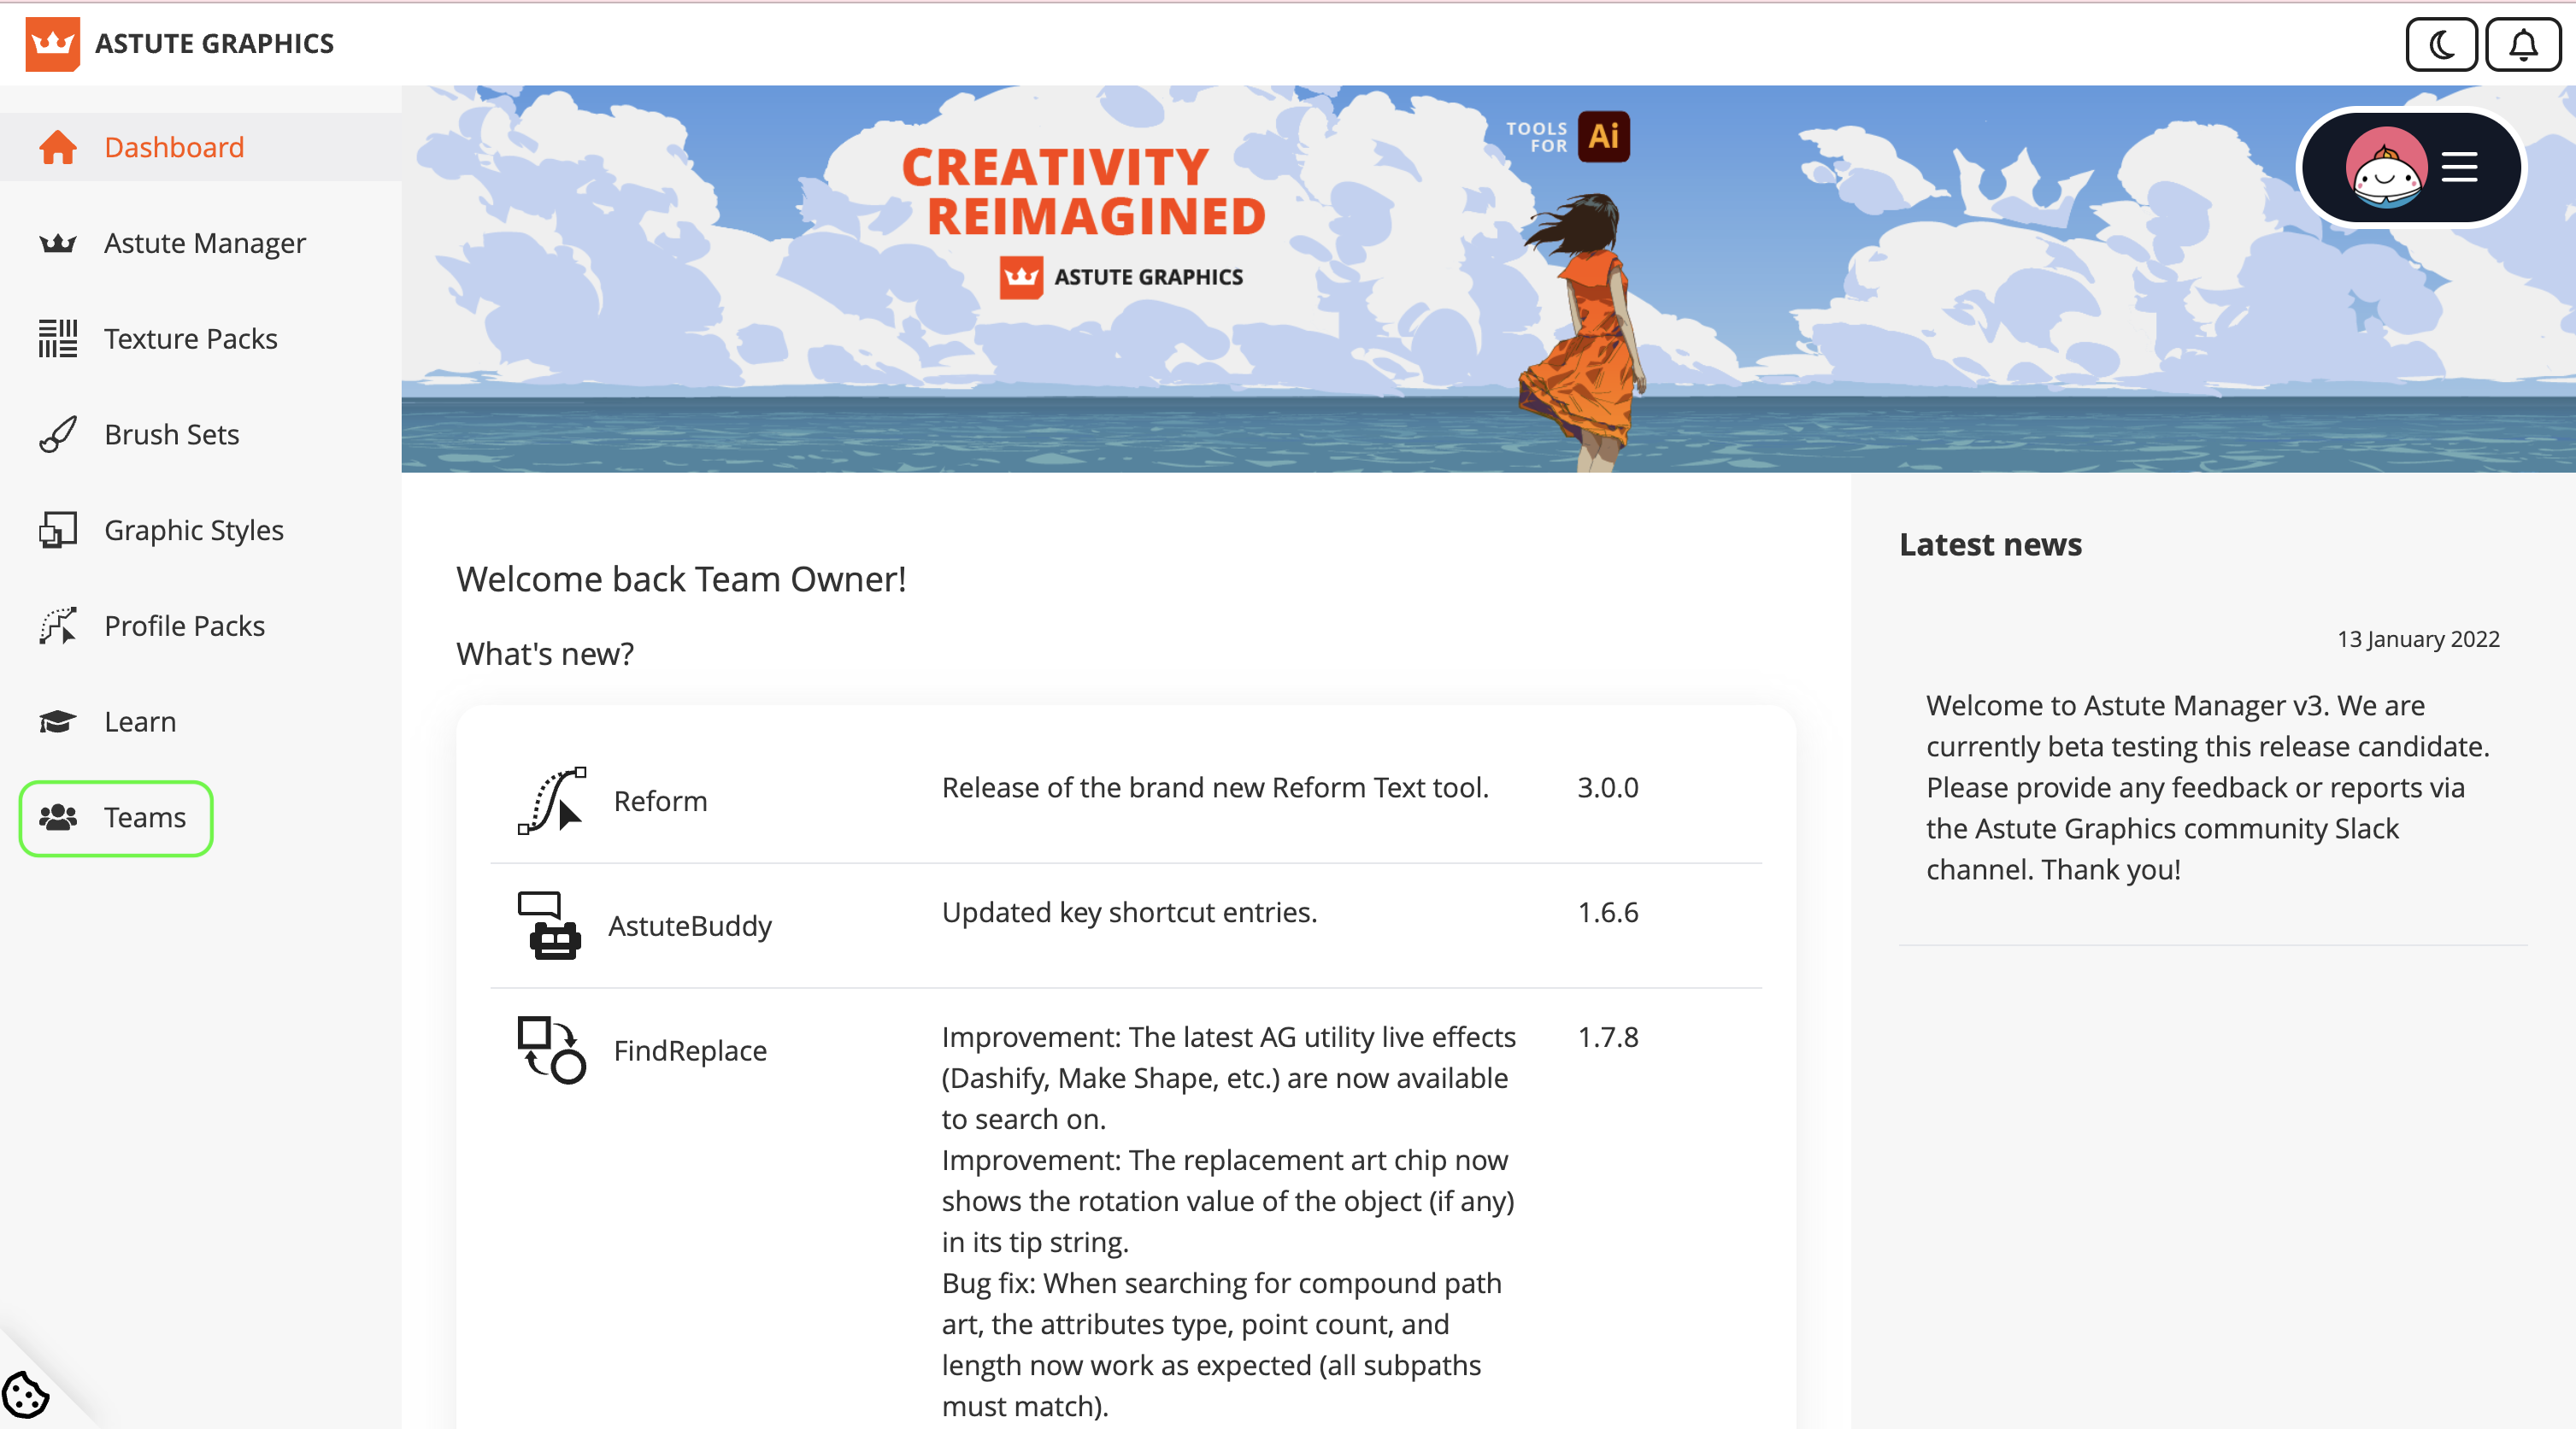Viewport: 2576px width, 1429px height.
Task: Click the FindReplace plugin icon
Action: click(x=551, y=1050)
